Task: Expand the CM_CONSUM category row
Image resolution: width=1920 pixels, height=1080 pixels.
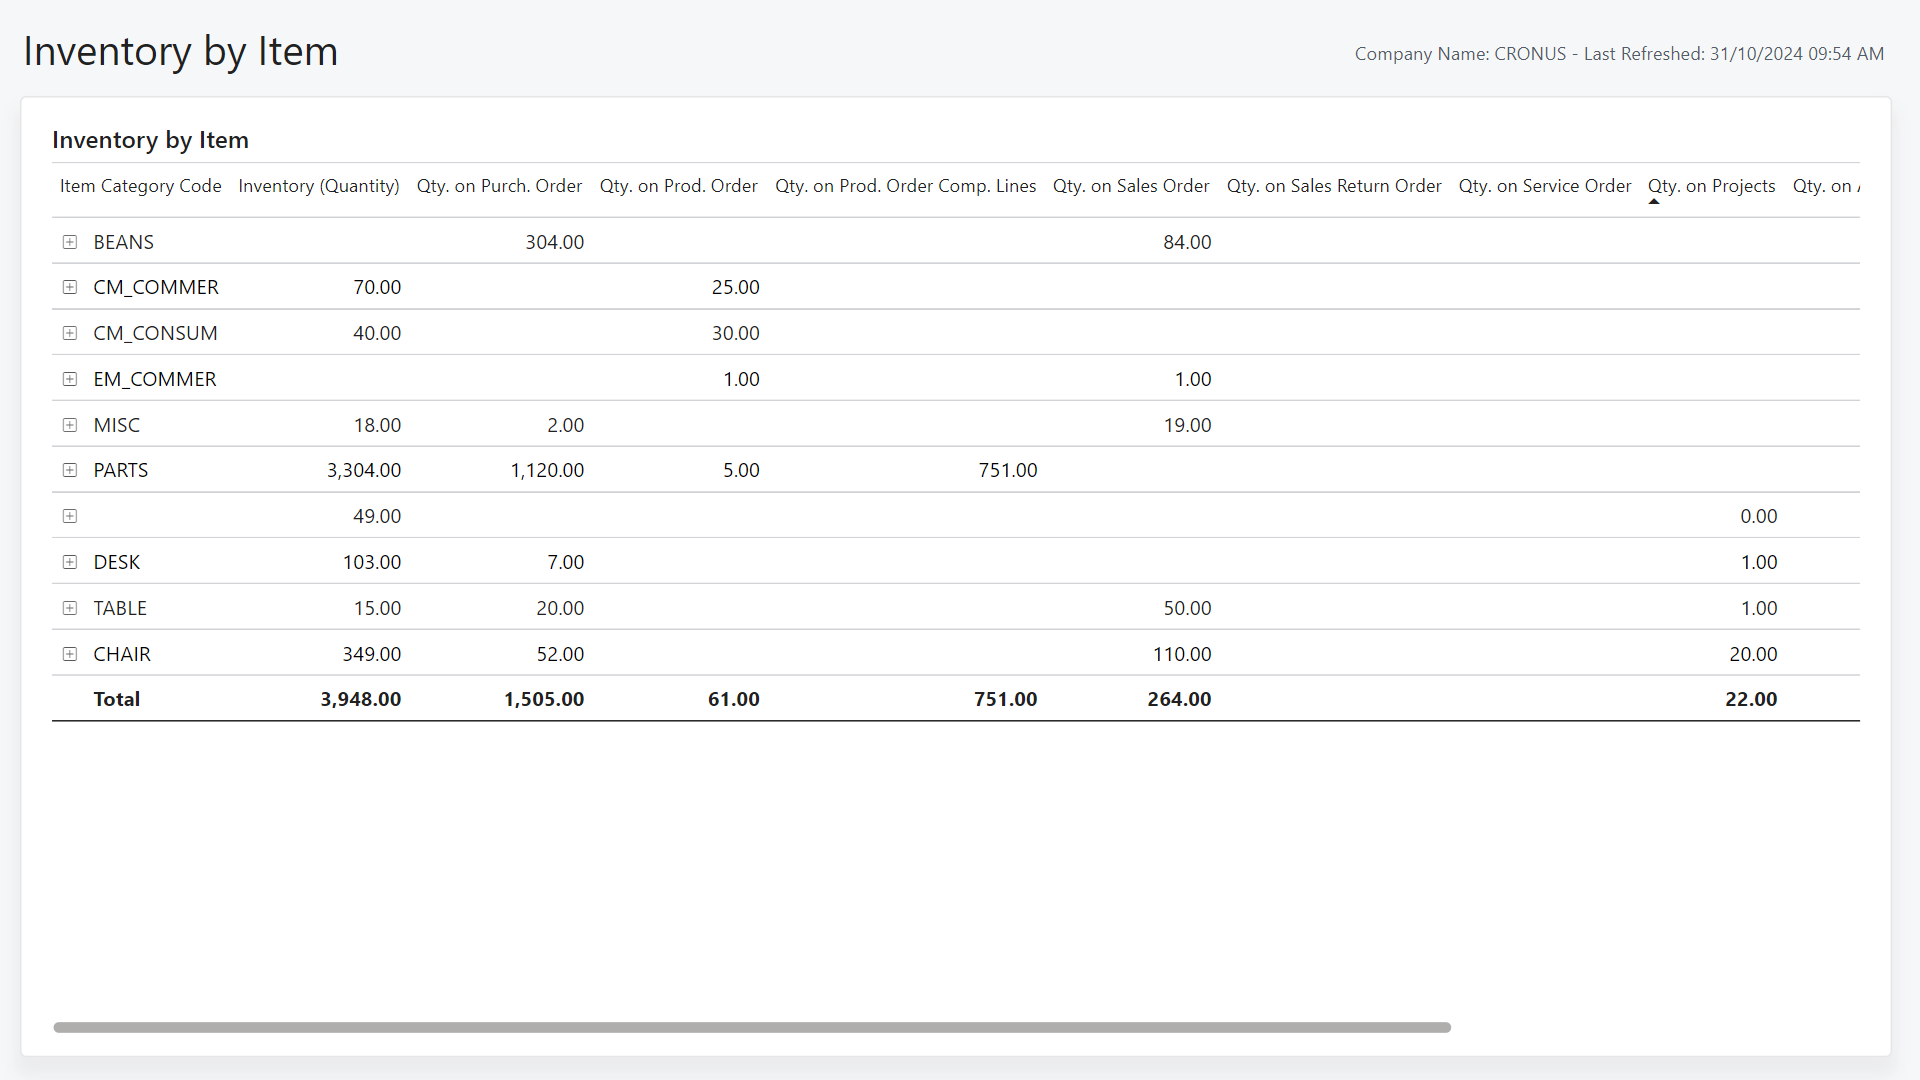Action: (70, 333)
